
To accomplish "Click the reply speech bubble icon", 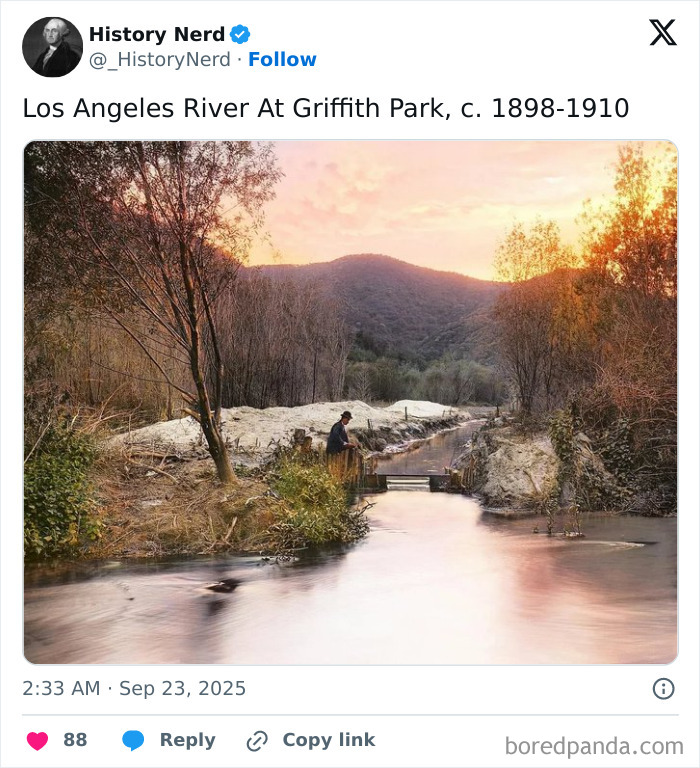I will [x=133, y=740].
